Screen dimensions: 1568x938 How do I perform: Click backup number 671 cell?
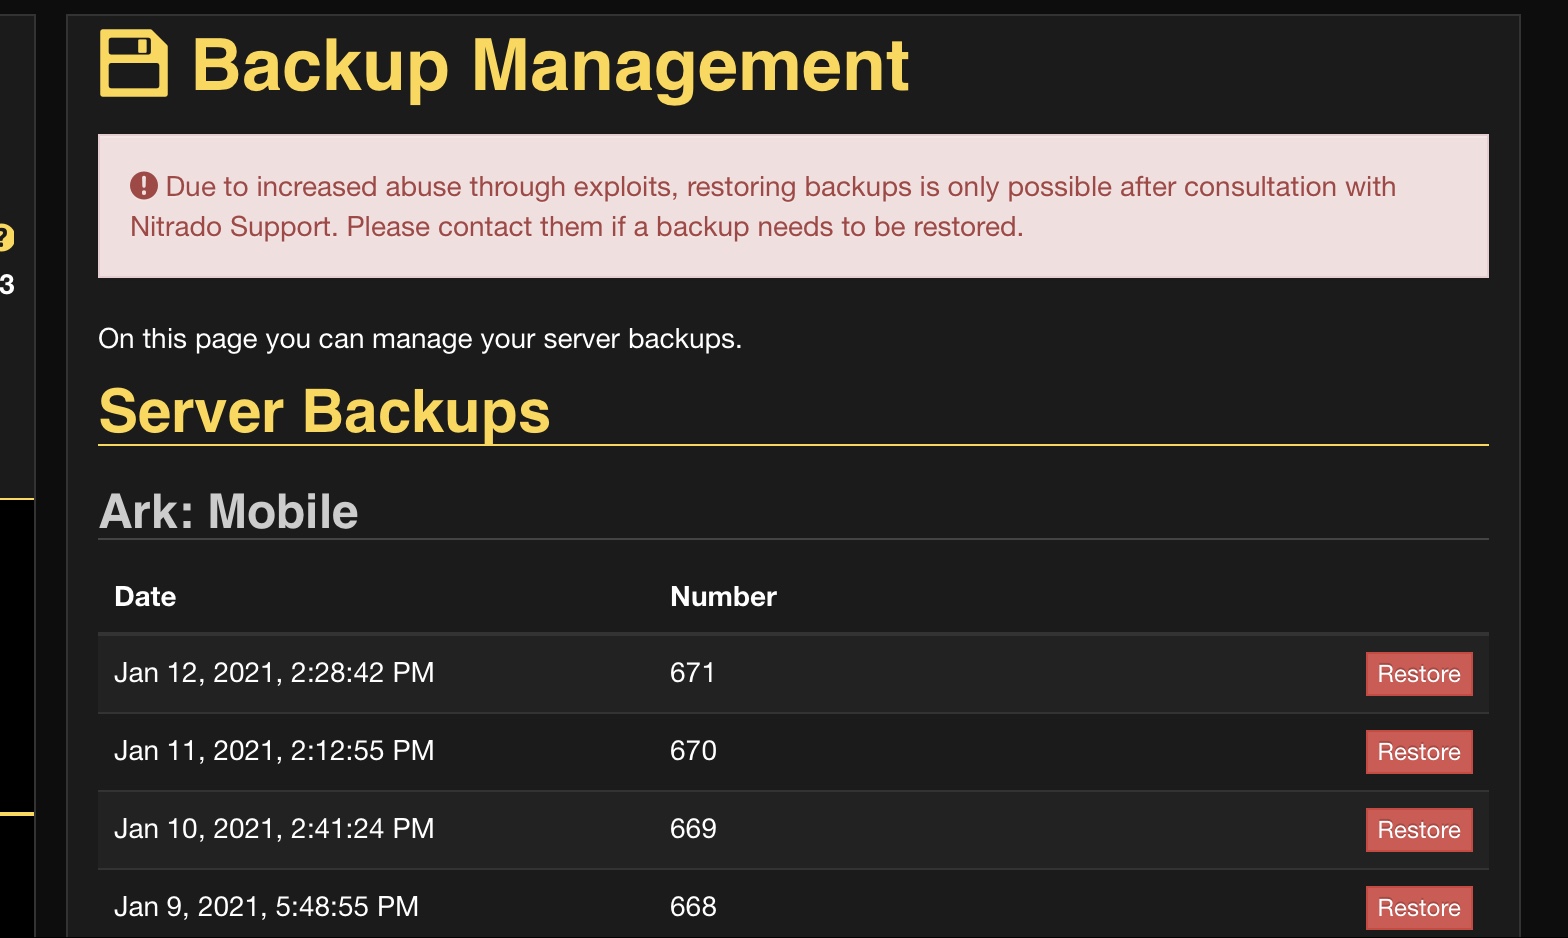[692, 673]
